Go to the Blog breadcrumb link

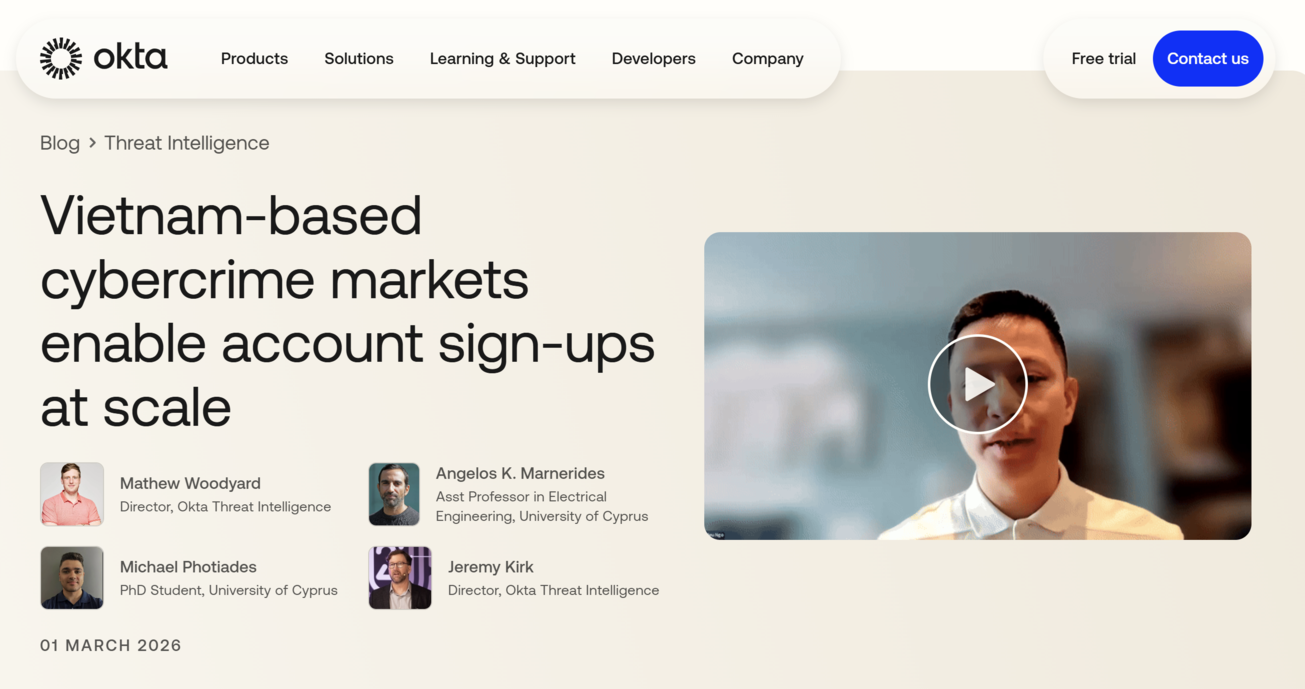coord(60,143)
